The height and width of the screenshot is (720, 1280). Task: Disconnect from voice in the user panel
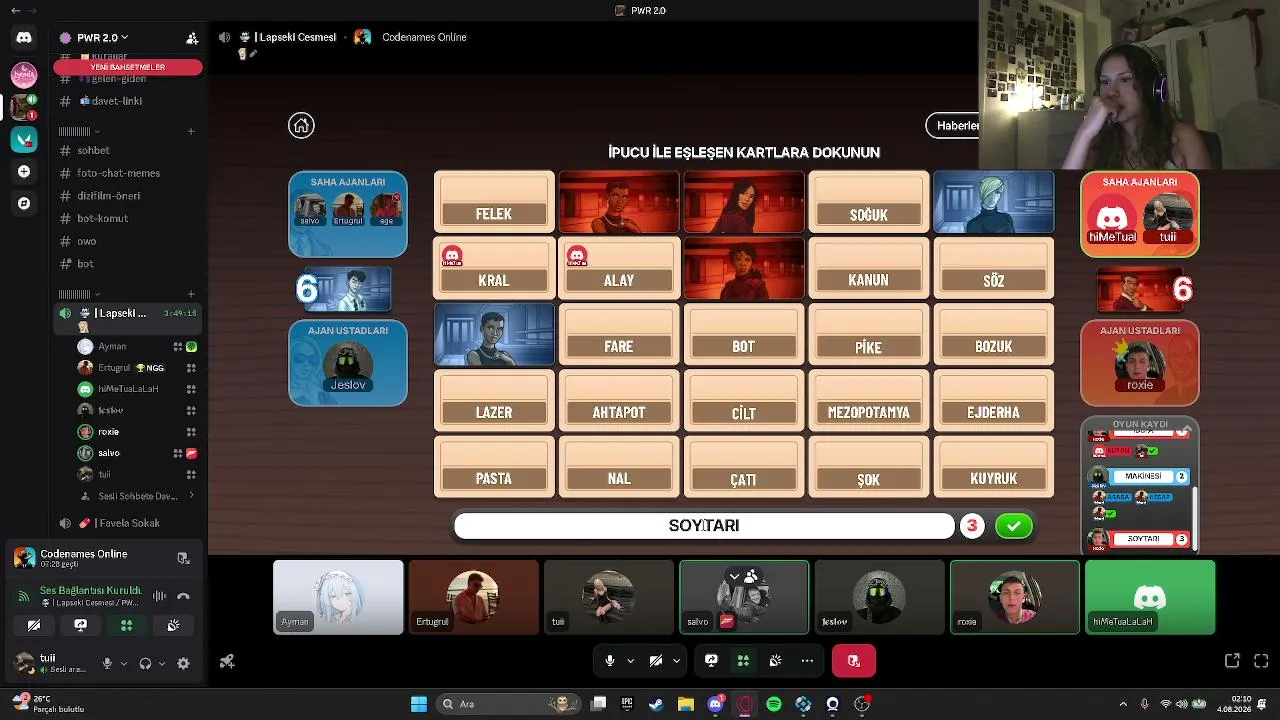pos(183,596)
